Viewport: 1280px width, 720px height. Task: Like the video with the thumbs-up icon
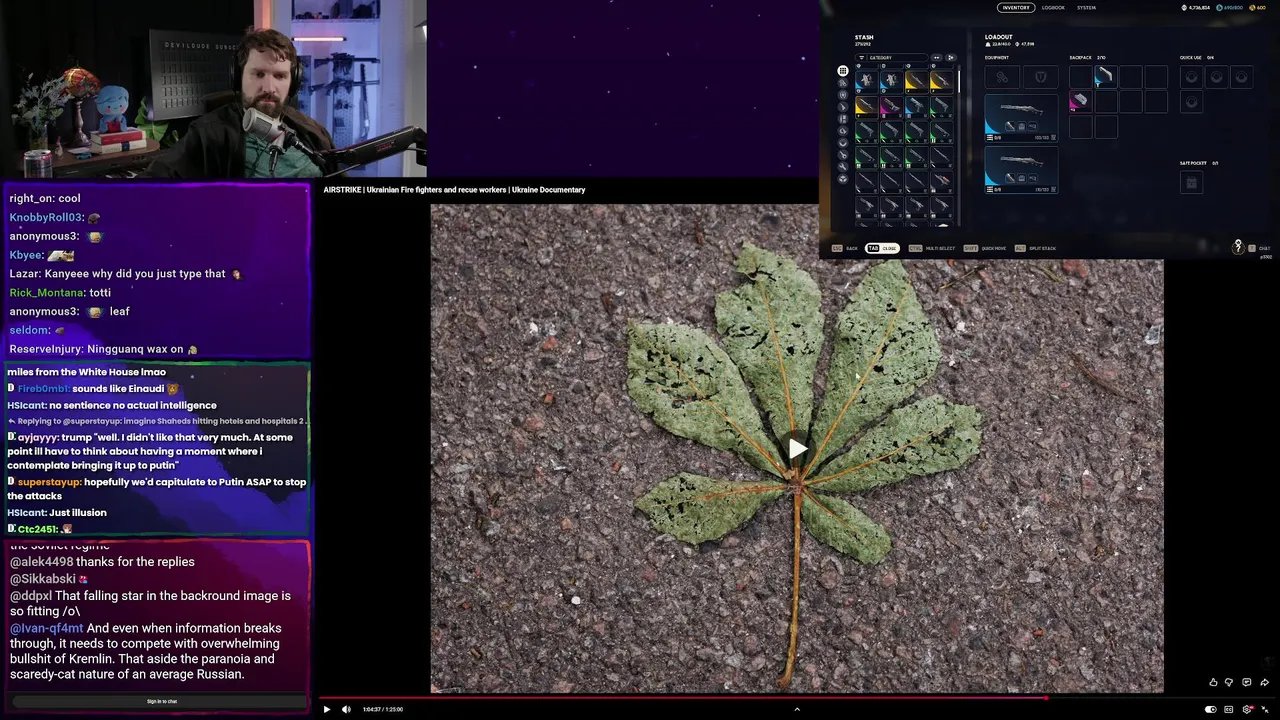pos(1213,682)
